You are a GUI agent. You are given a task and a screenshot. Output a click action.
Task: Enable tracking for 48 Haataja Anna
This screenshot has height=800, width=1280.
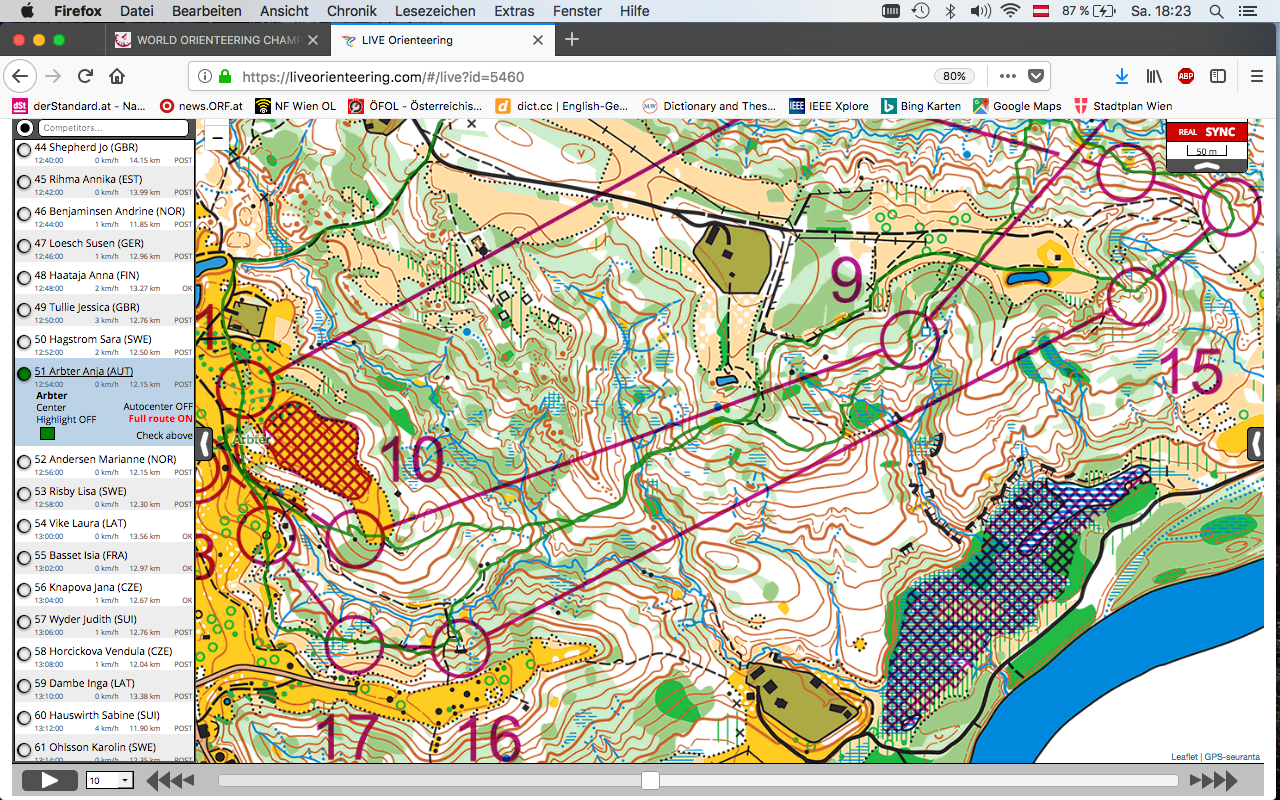click(24, 277)
